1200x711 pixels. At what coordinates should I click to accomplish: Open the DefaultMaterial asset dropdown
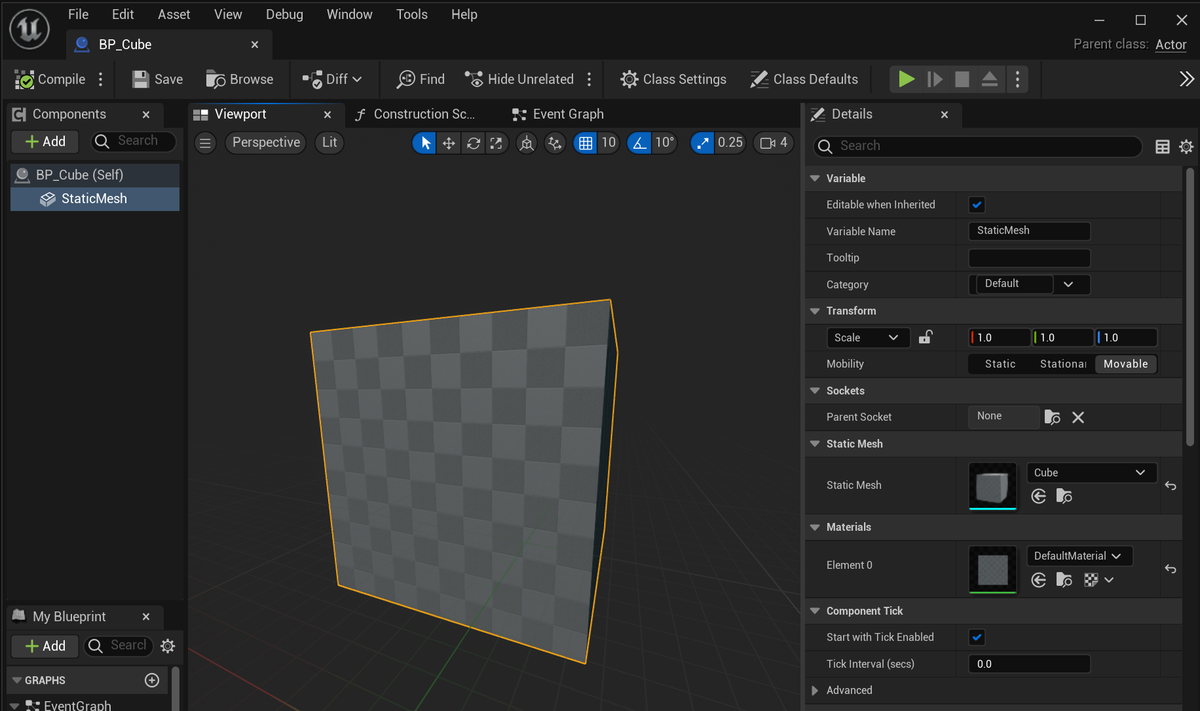point(1080,555)
